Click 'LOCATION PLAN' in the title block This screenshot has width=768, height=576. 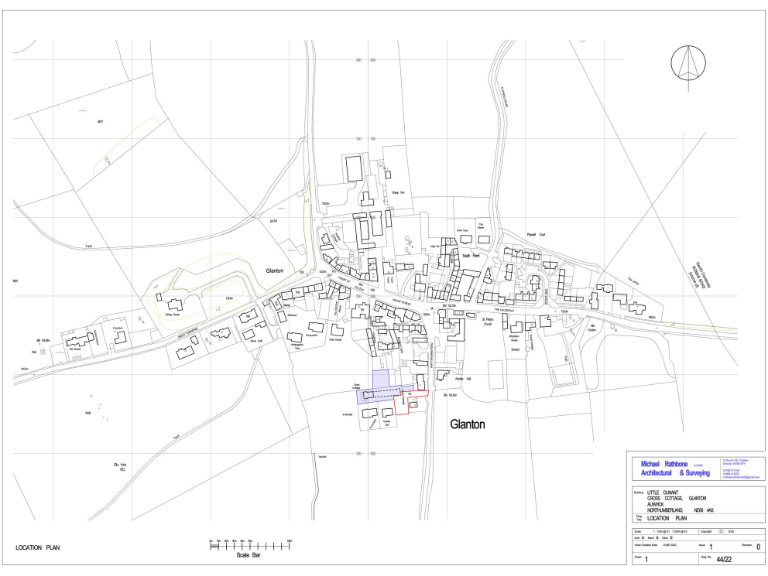pyautogui.click(x=667, y=518)
